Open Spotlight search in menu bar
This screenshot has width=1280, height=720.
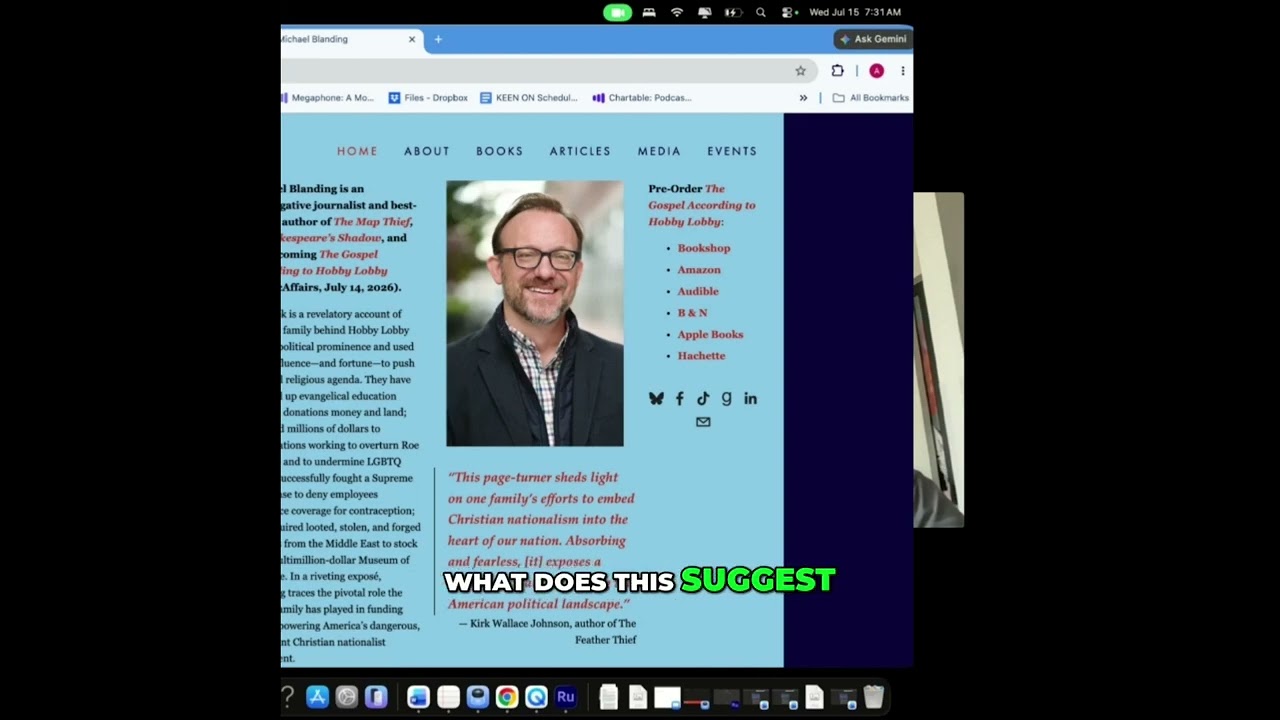[x=761, y=13]
